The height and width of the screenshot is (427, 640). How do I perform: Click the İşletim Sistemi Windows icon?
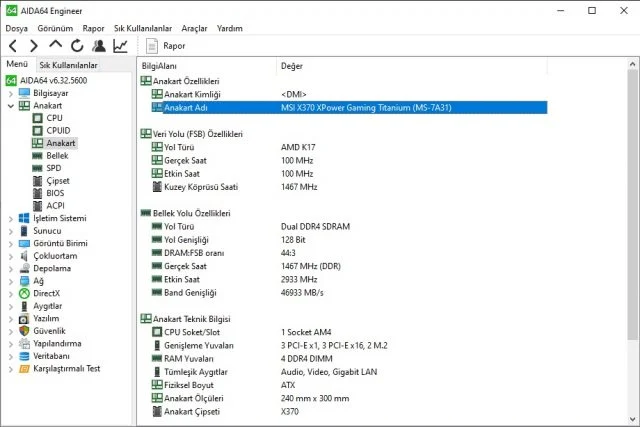tap(24, 218)
